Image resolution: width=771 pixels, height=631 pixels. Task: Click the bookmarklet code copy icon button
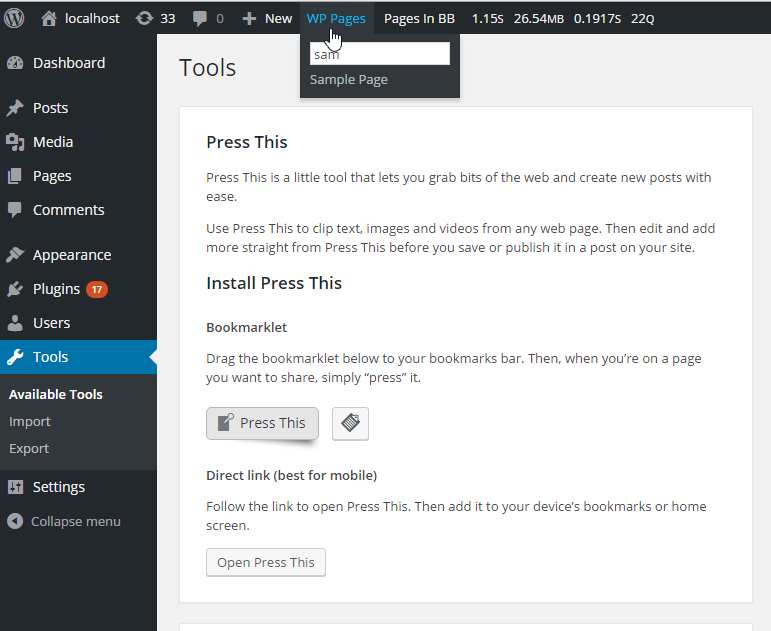coord(350,423)
